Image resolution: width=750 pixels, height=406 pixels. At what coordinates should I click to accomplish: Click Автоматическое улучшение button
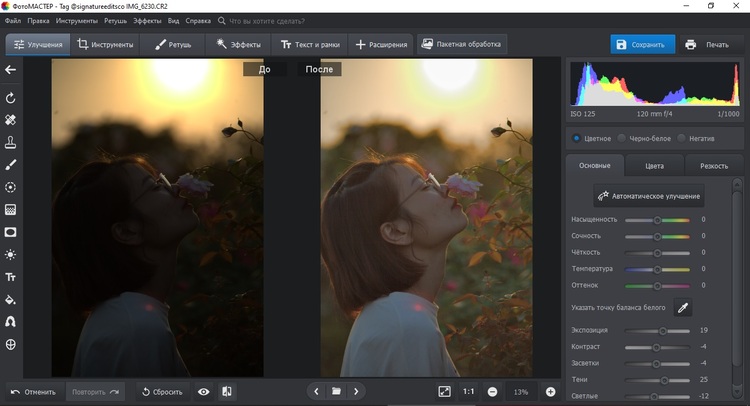click(x=649, y=196)
